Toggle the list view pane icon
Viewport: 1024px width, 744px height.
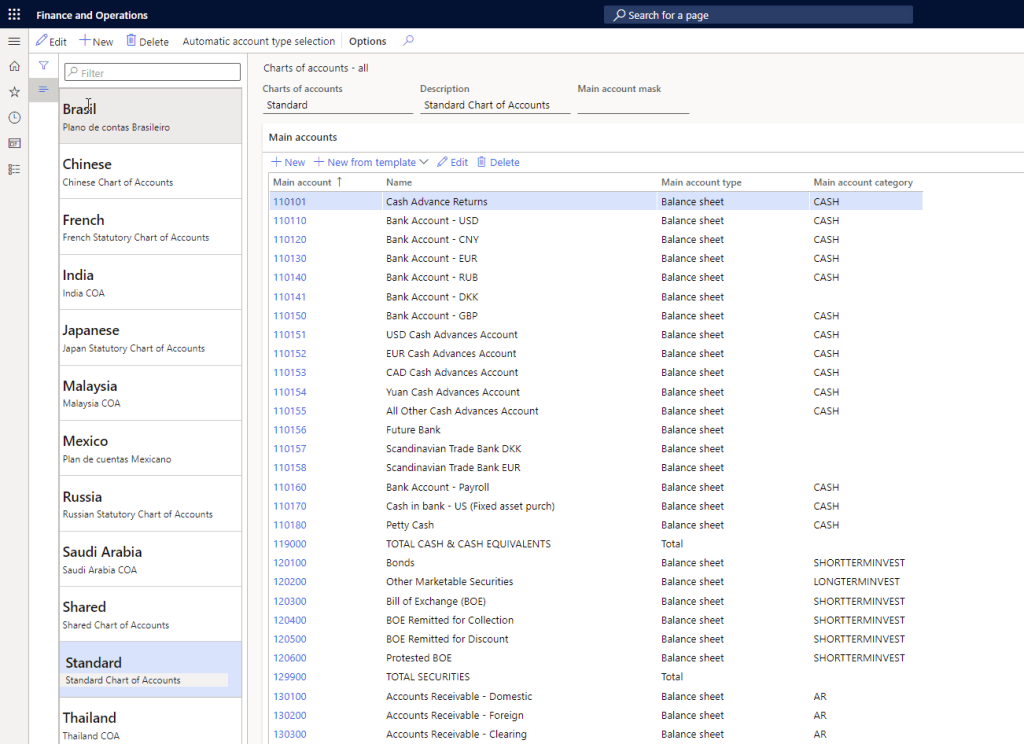click(43, 90)
